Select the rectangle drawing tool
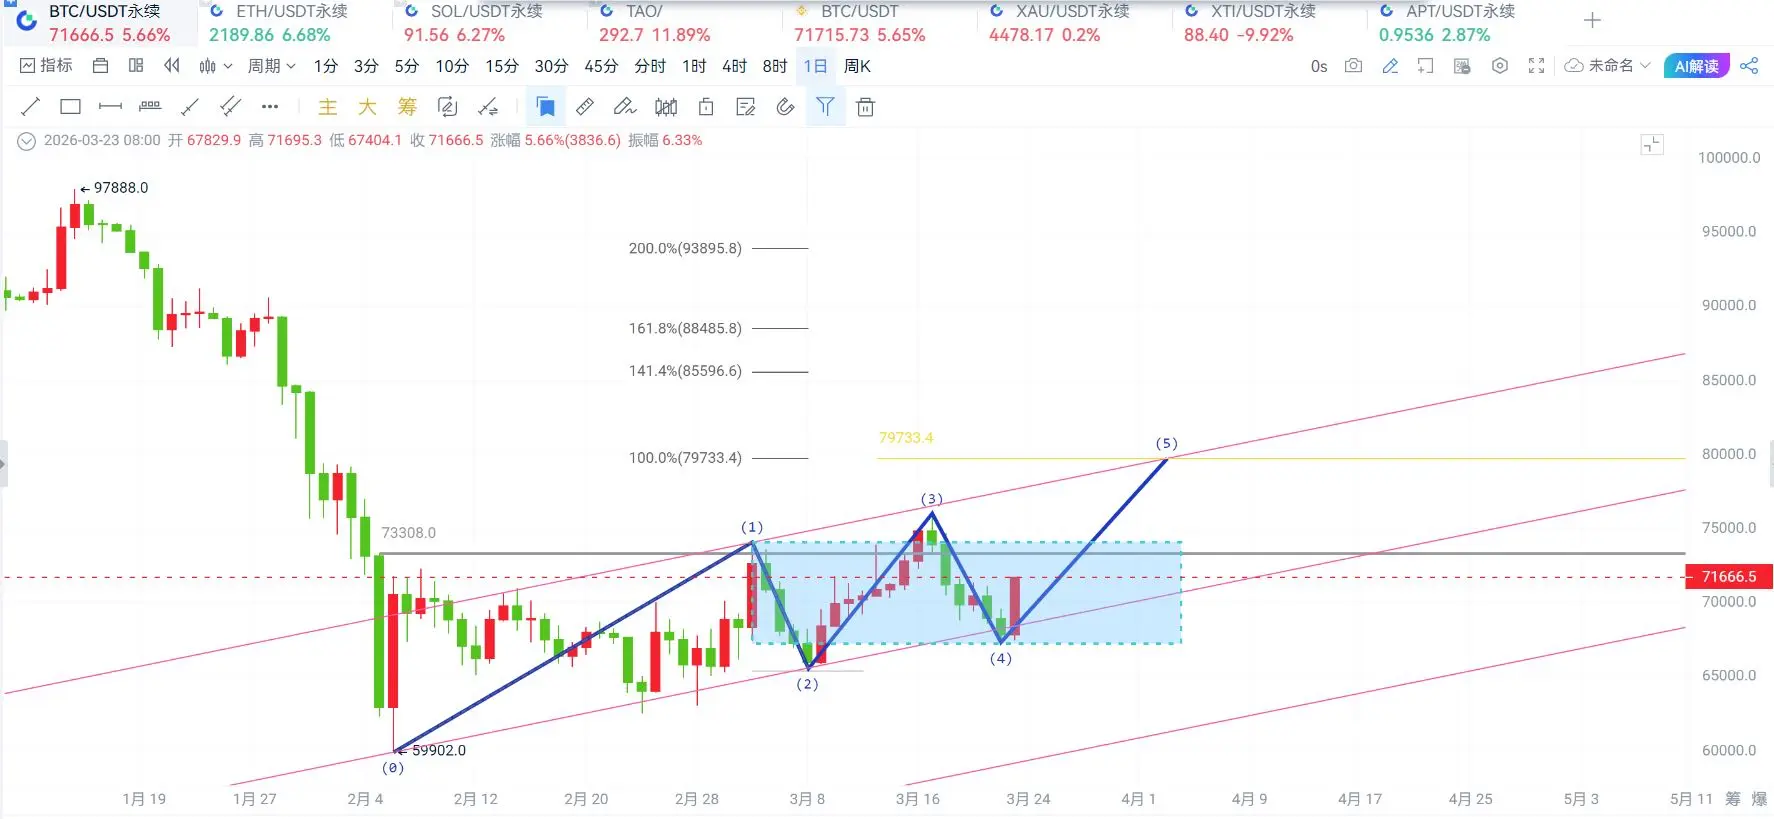Screen dimensions: 1774x819 (70, 106)
